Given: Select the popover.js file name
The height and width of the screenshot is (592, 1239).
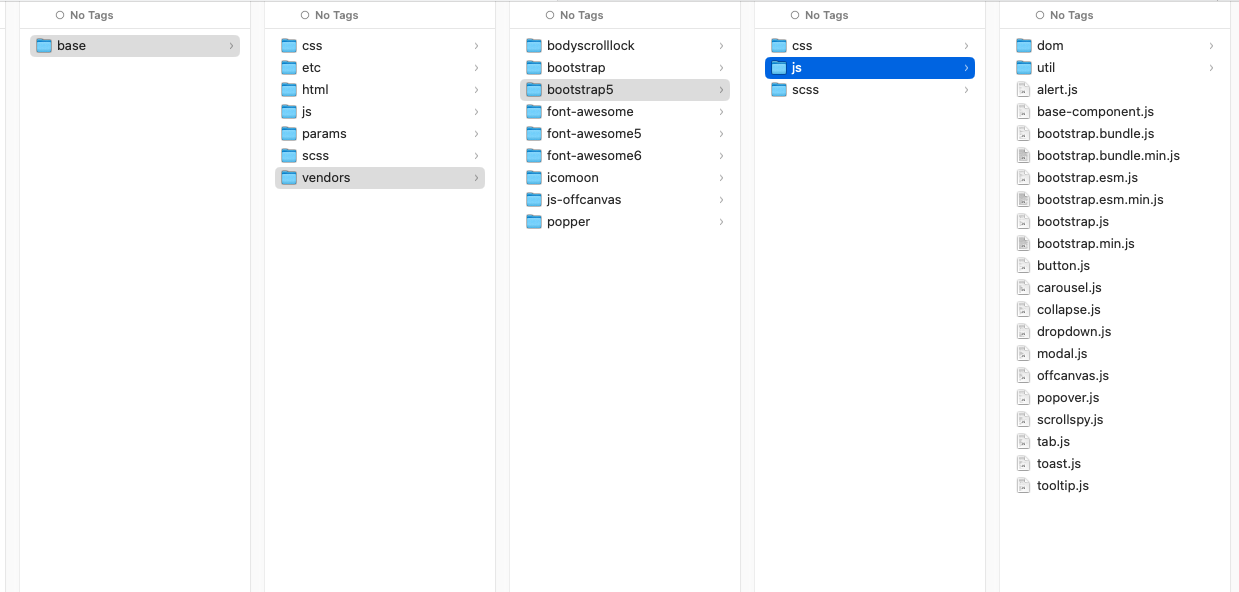Looking at the screenshot, I should click(x=1068, y=398).
